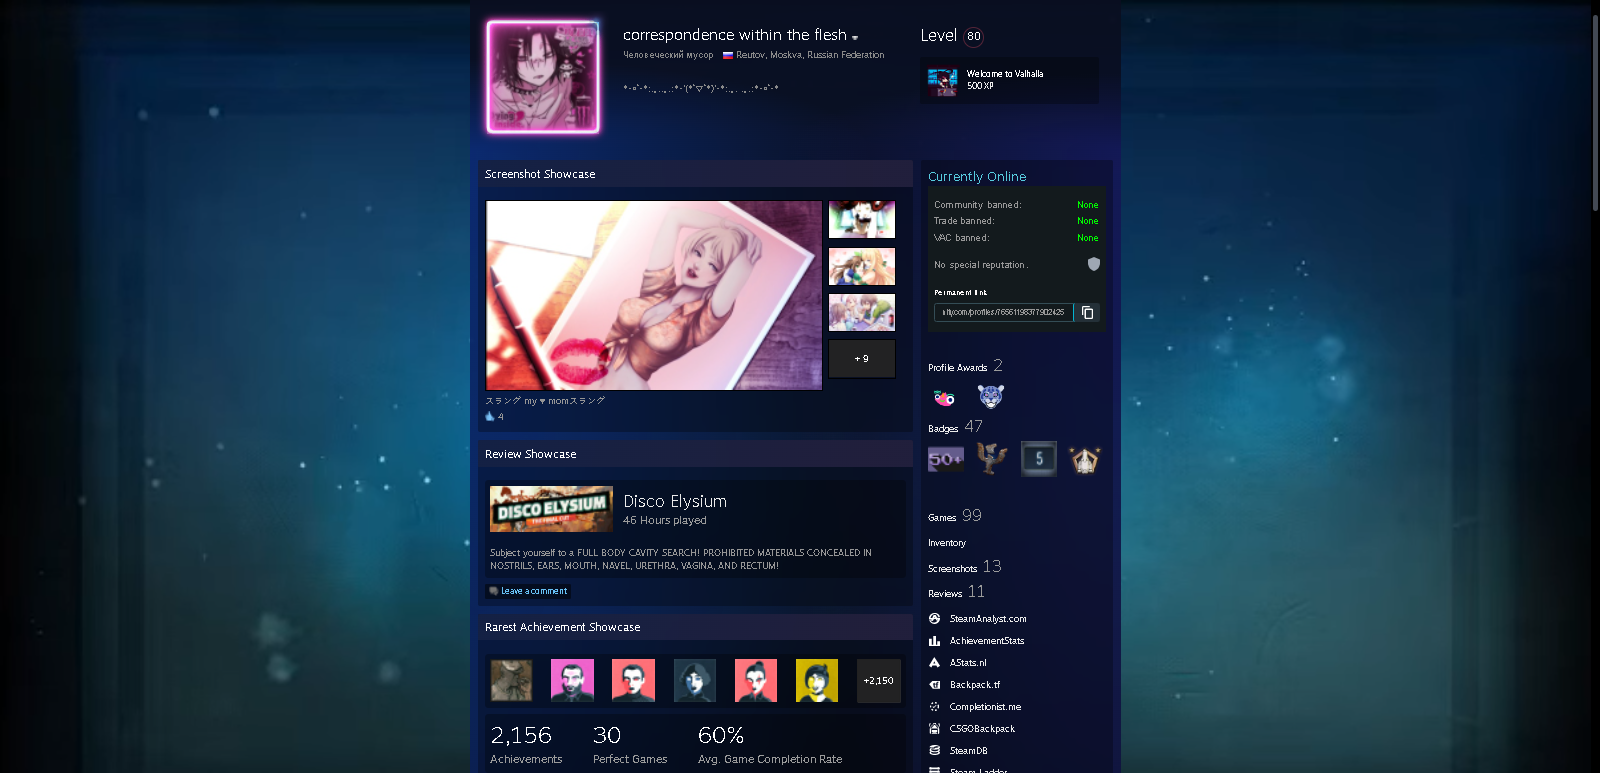Click the SteamAnalyst.com icon
The width and height of the screenshot is (1600, 773).
[934, 619]
